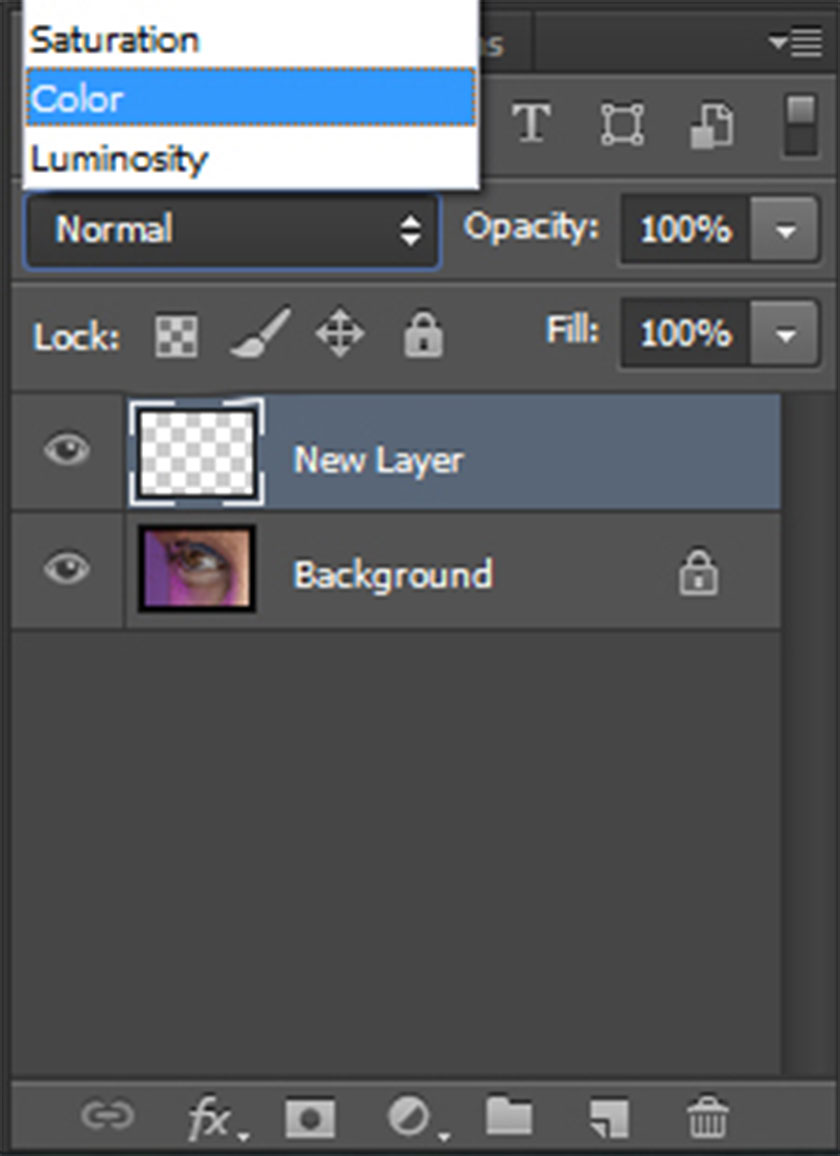Click the Lock all padlock icon
Image resolution: width=840 pixels, height=1156 pixels.
(x=423, y=335)
